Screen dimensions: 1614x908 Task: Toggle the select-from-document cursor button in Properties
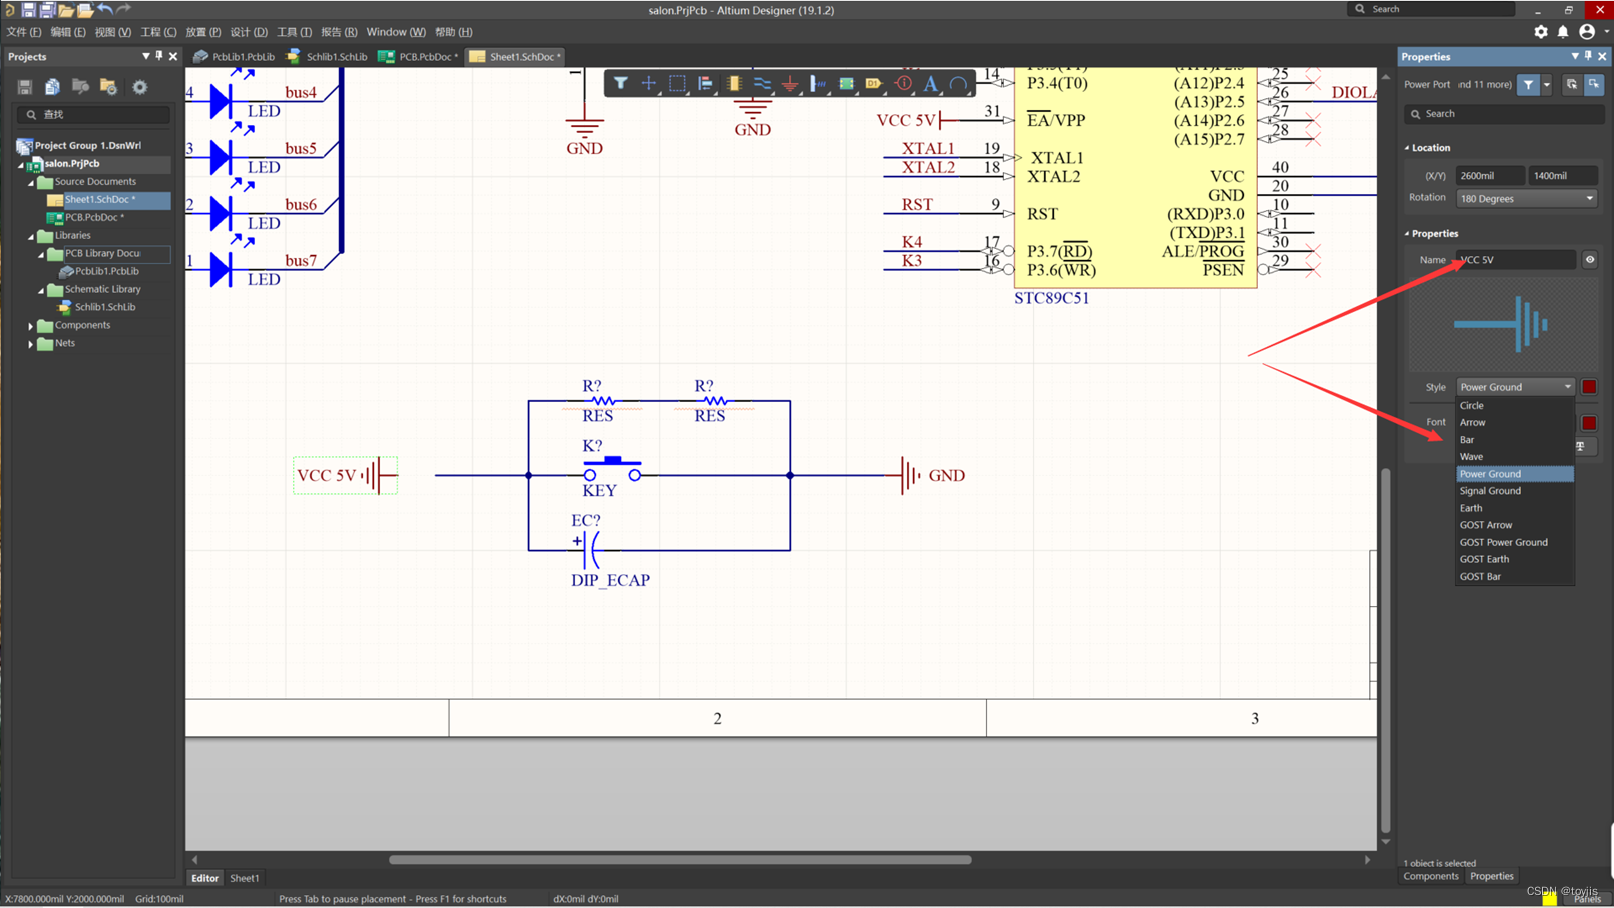(x=1594, y=85)
